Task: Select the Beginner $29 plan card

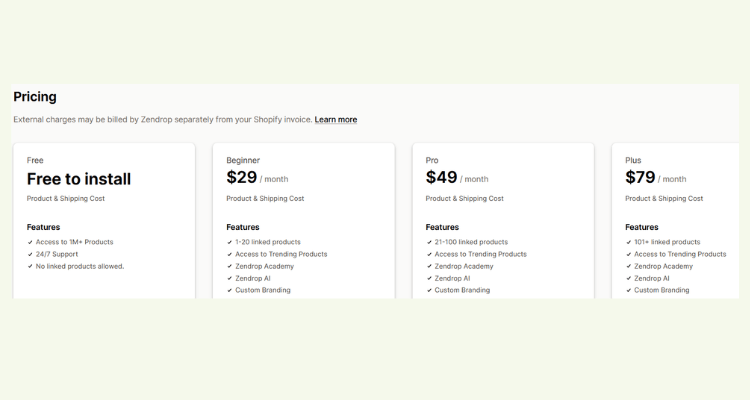Action: click(x=304, y=221)
